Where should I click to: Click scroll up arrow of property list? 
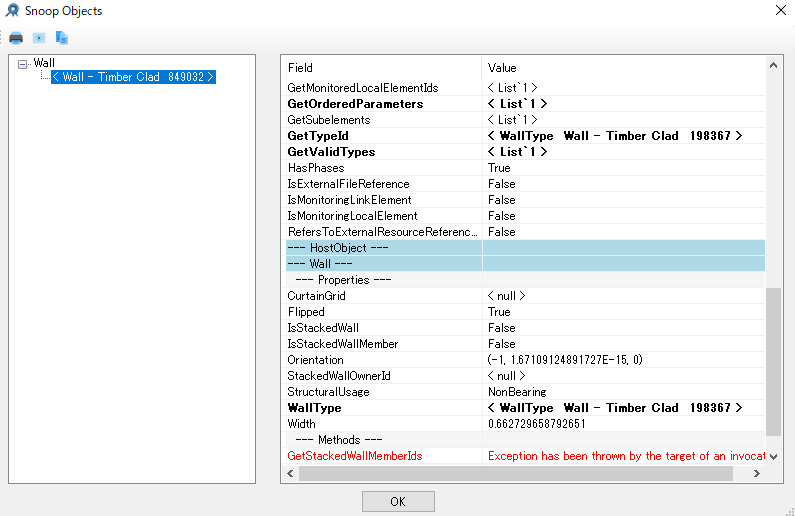click(x=773, y=65)
